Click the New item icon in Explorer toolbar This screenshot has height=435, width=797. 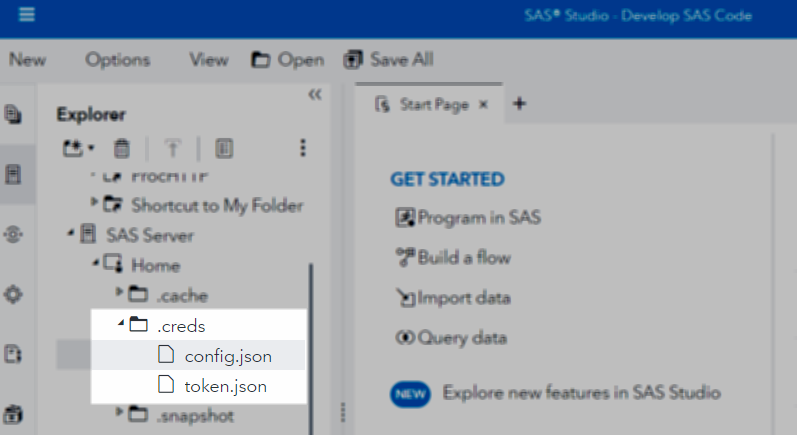coord(73,148)
